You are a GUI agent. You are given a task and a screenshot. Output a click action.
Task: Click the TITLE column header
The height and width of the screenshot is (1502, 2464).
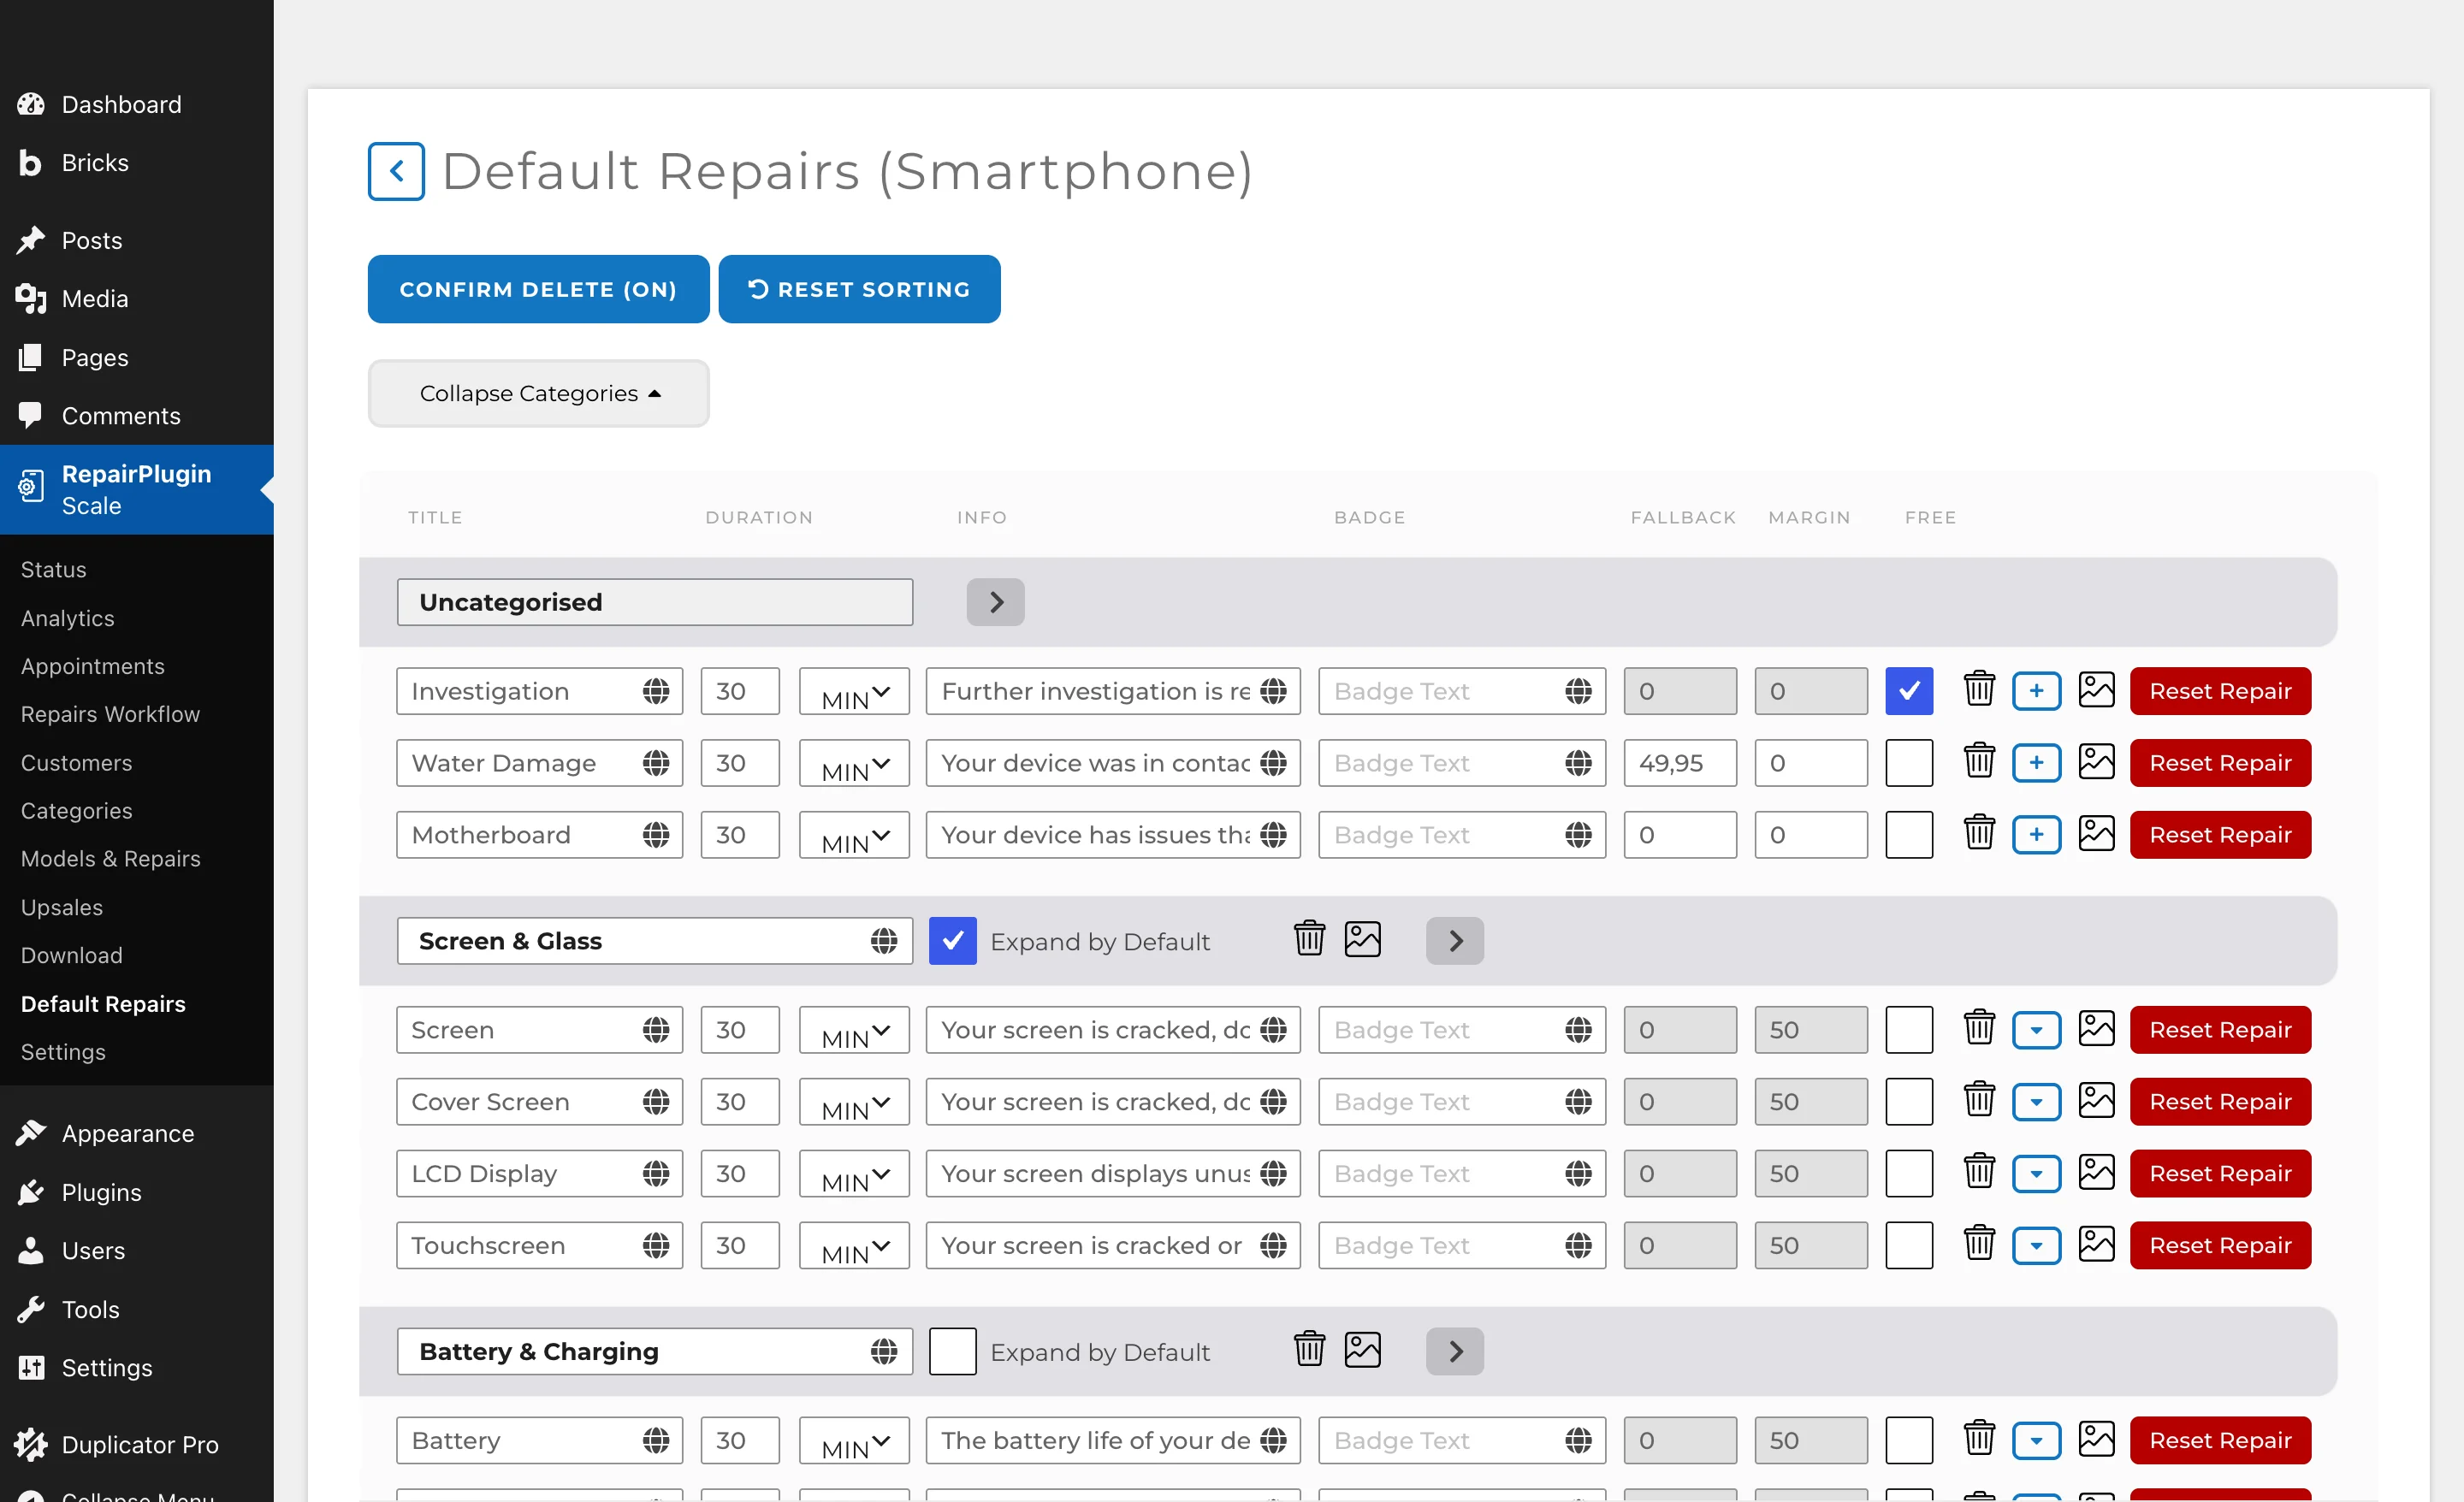click(x=435, y=517)
